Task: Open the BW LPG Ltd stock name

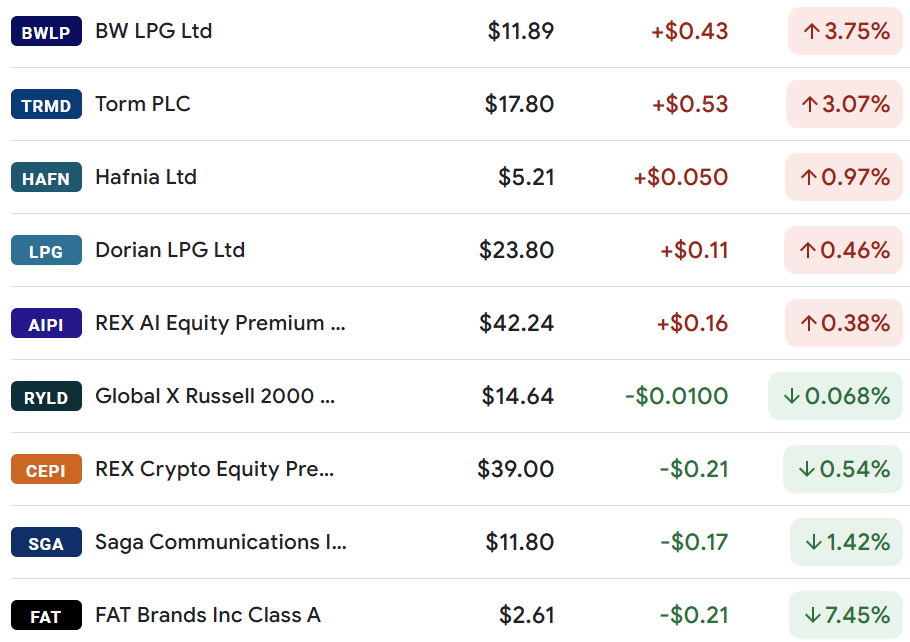Action: click(x=154, y=31)
